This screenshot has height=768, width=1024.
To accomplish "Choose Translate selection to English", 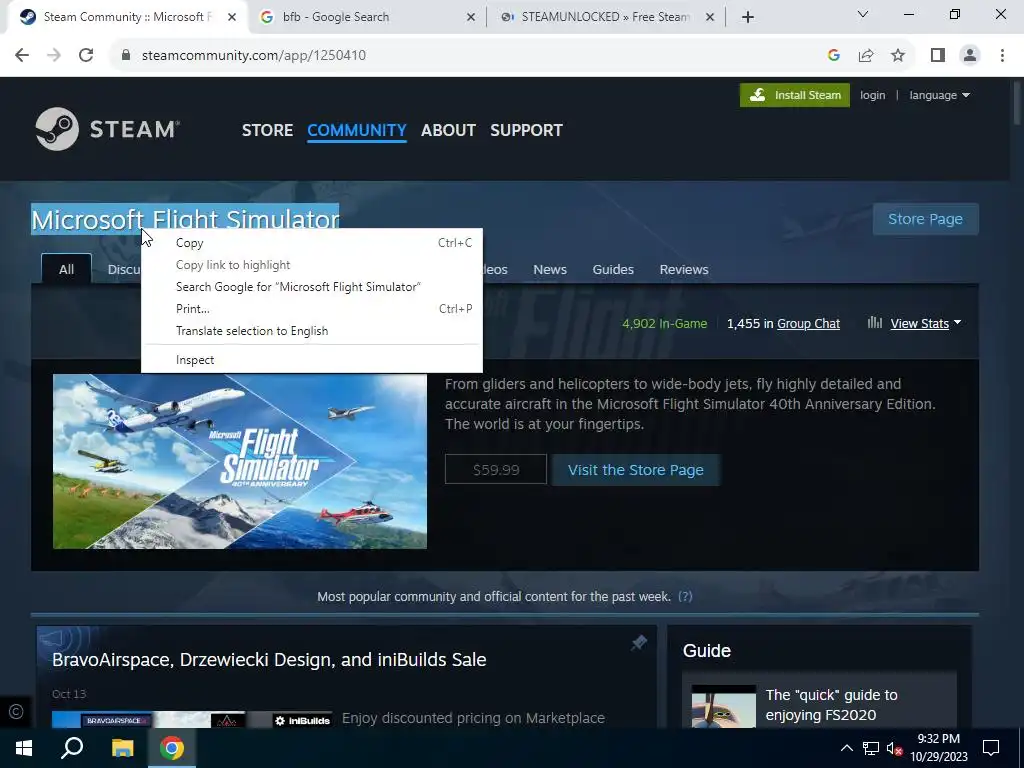I will (312, 331).
